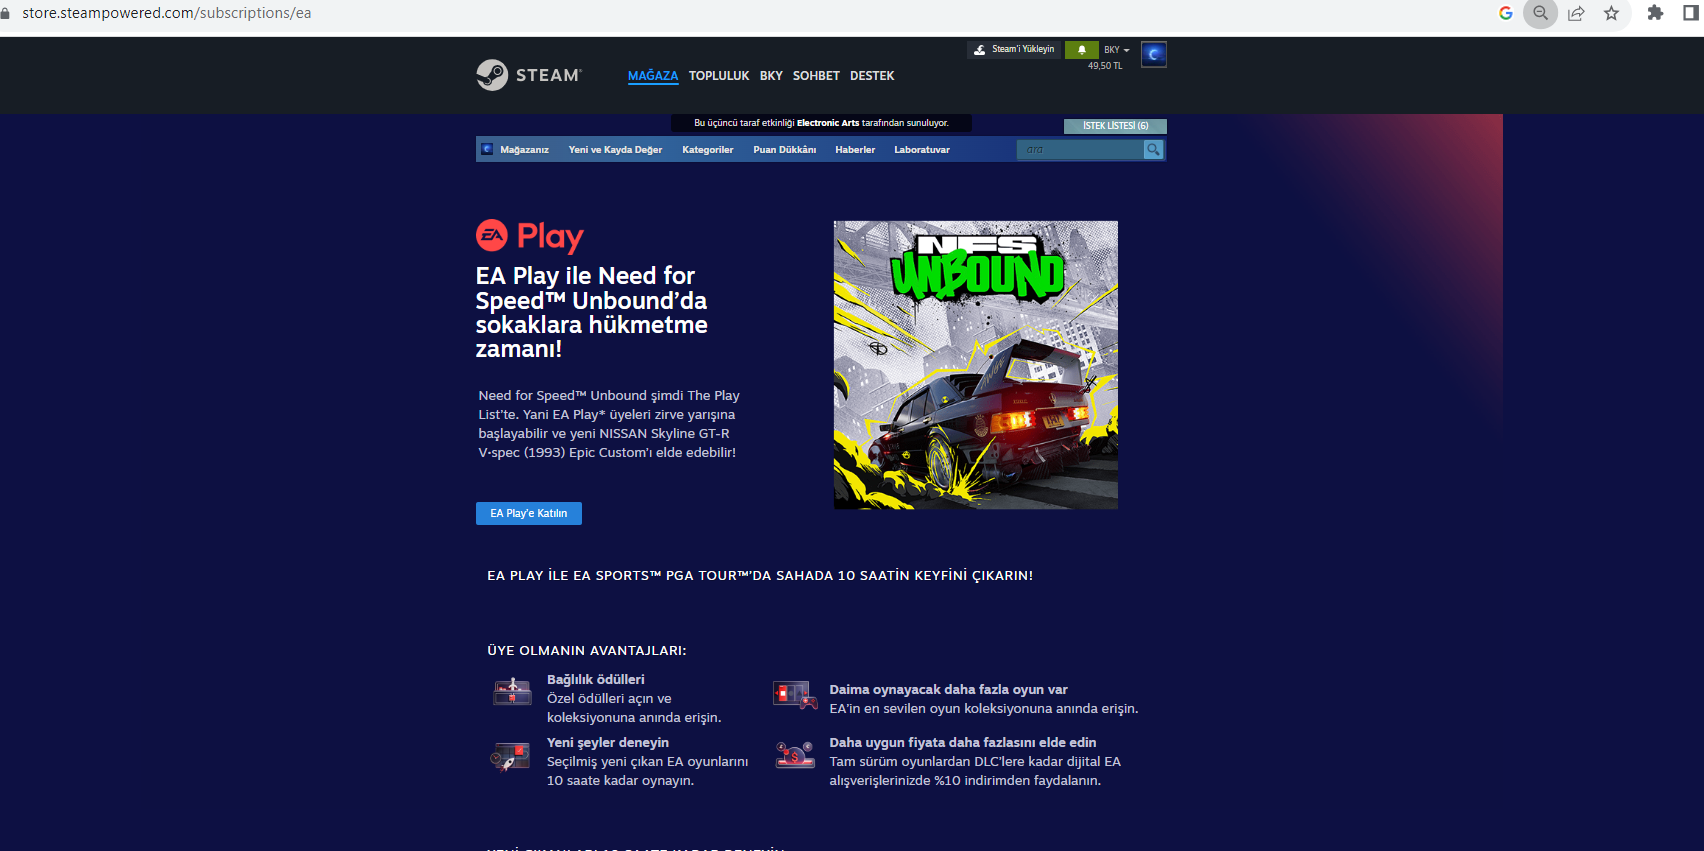Click the Electronic Arts link in banner
The image size is (1704, 851).
[828, 123]
